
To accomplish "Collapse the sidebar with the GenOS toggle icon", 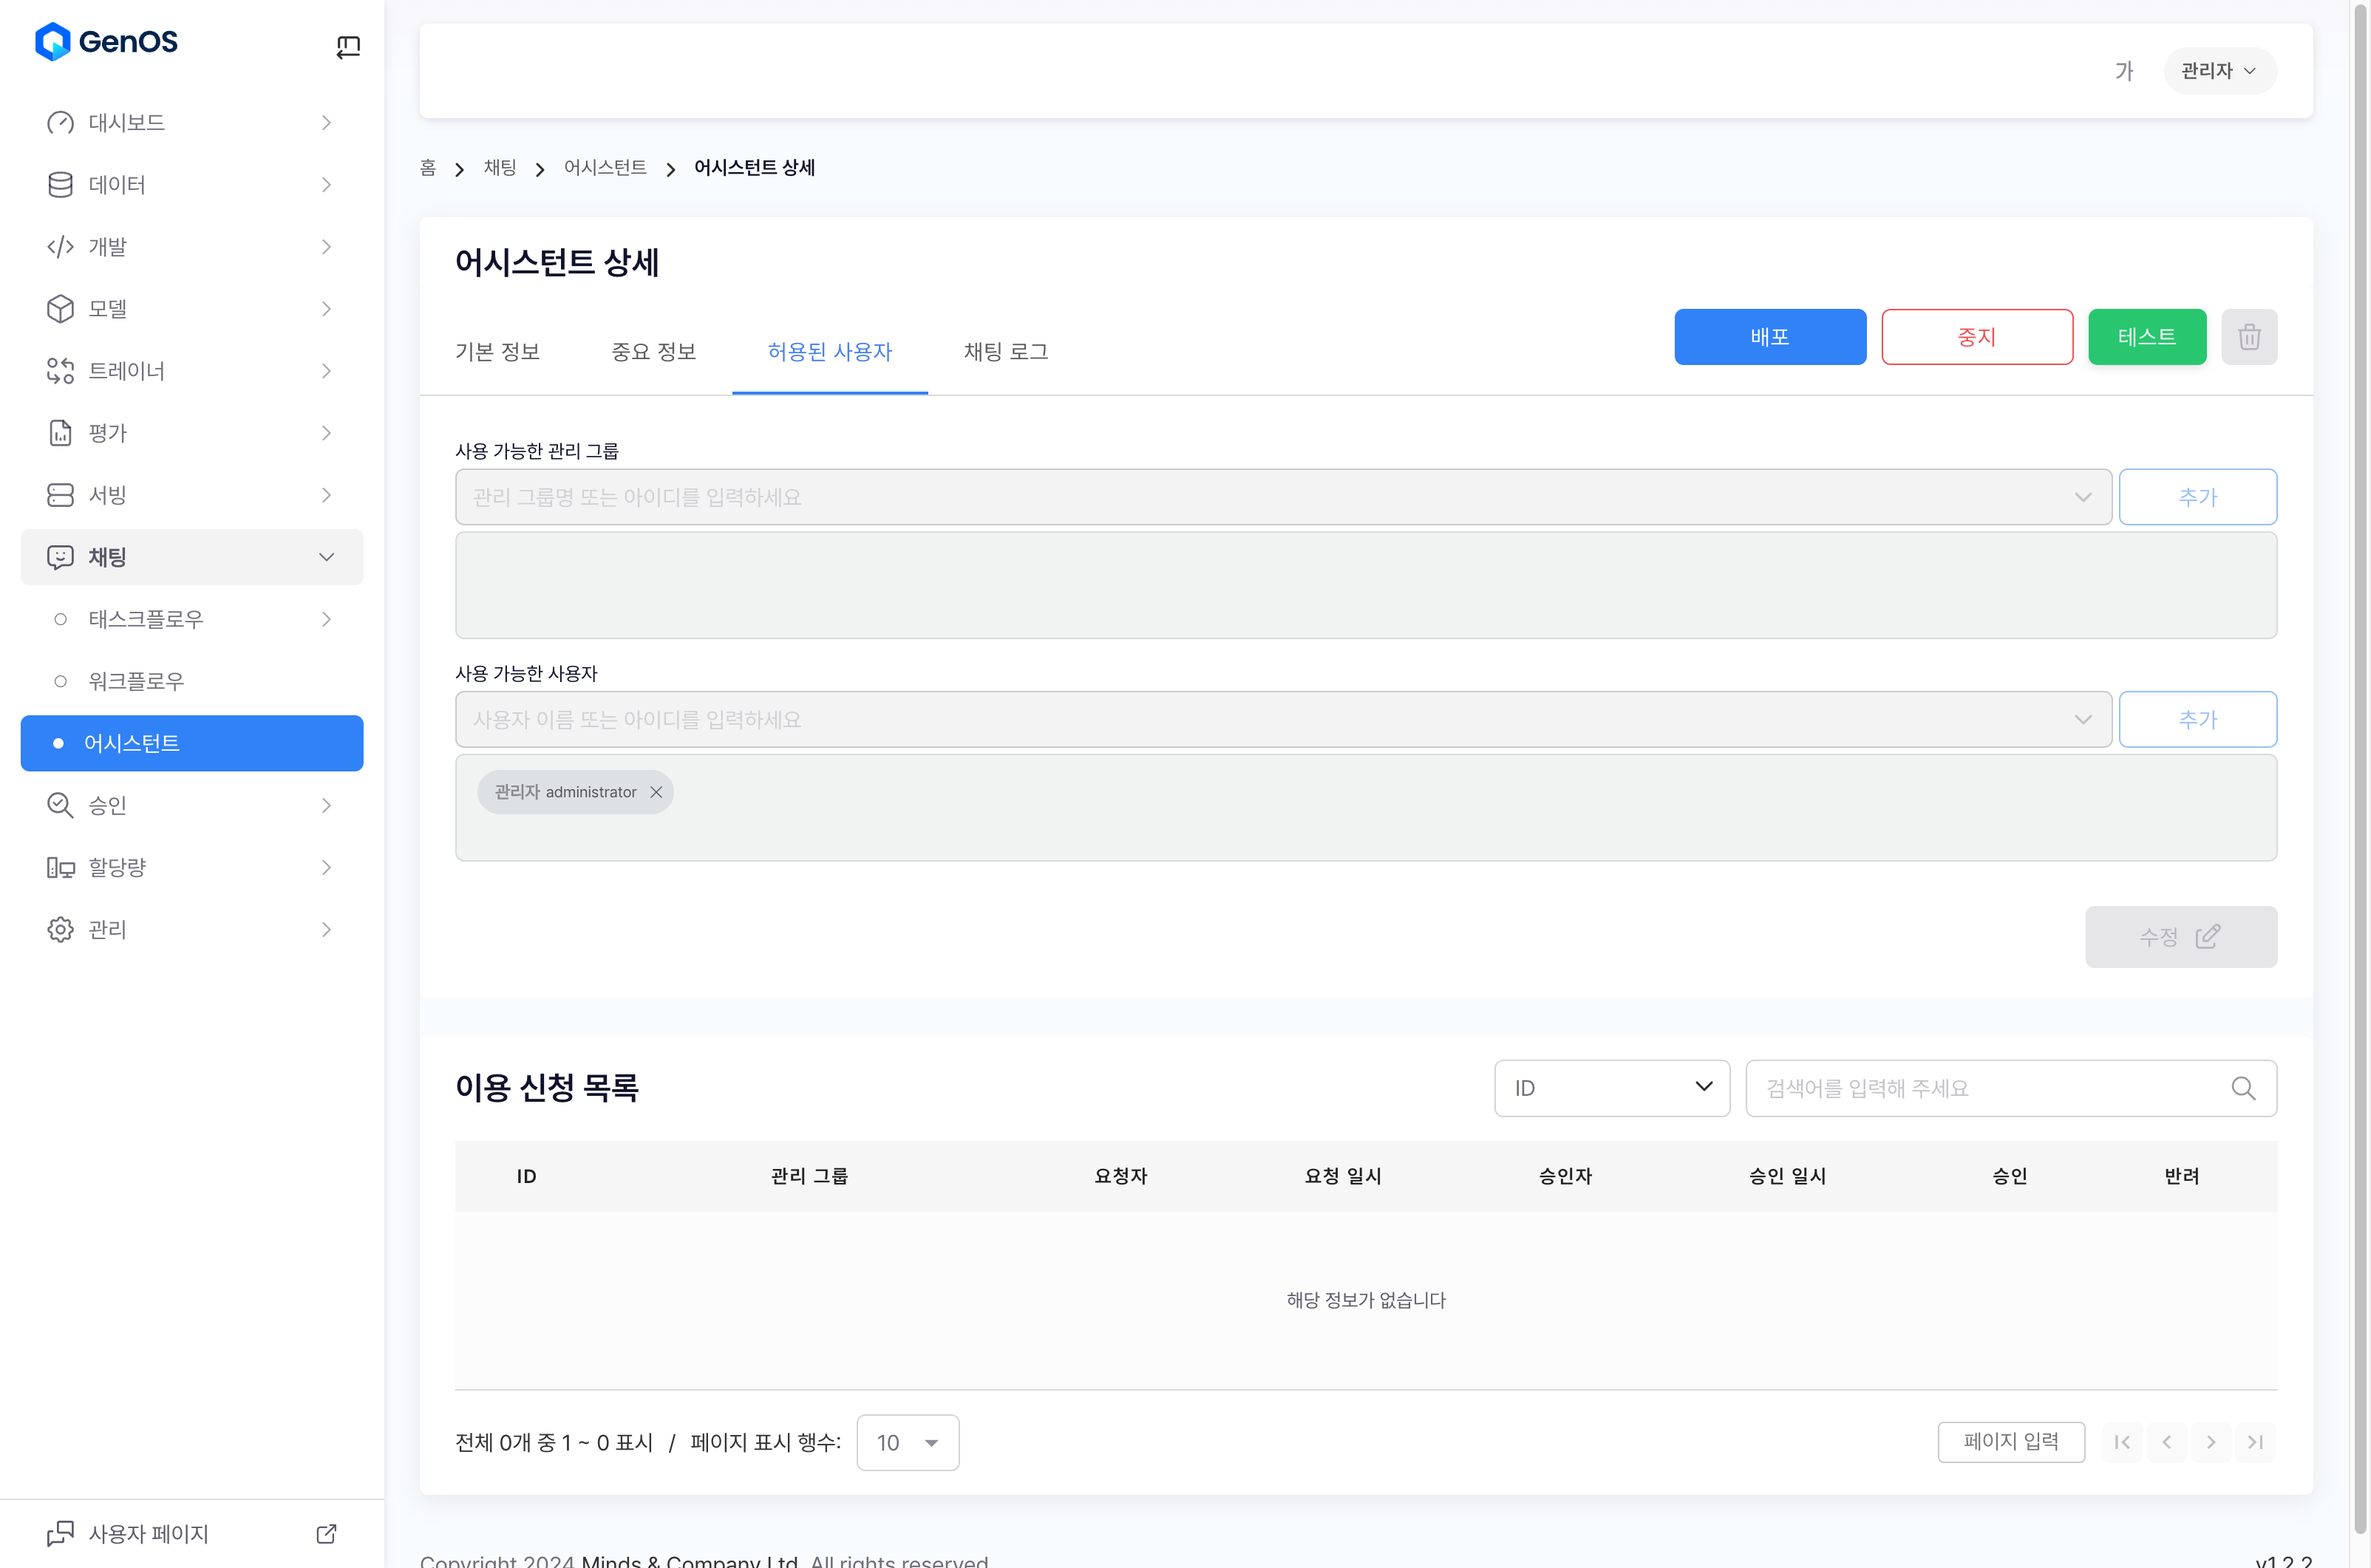I will point(348,46).
